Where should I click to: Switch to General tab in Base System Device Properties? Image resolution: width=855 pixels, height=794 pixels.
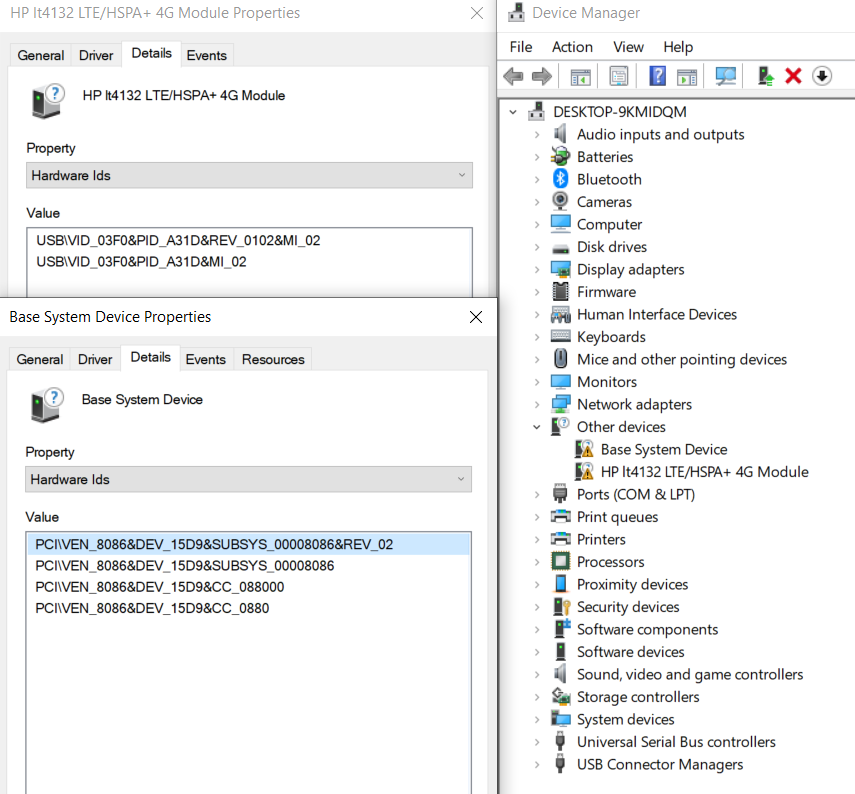tap(39, 359)
